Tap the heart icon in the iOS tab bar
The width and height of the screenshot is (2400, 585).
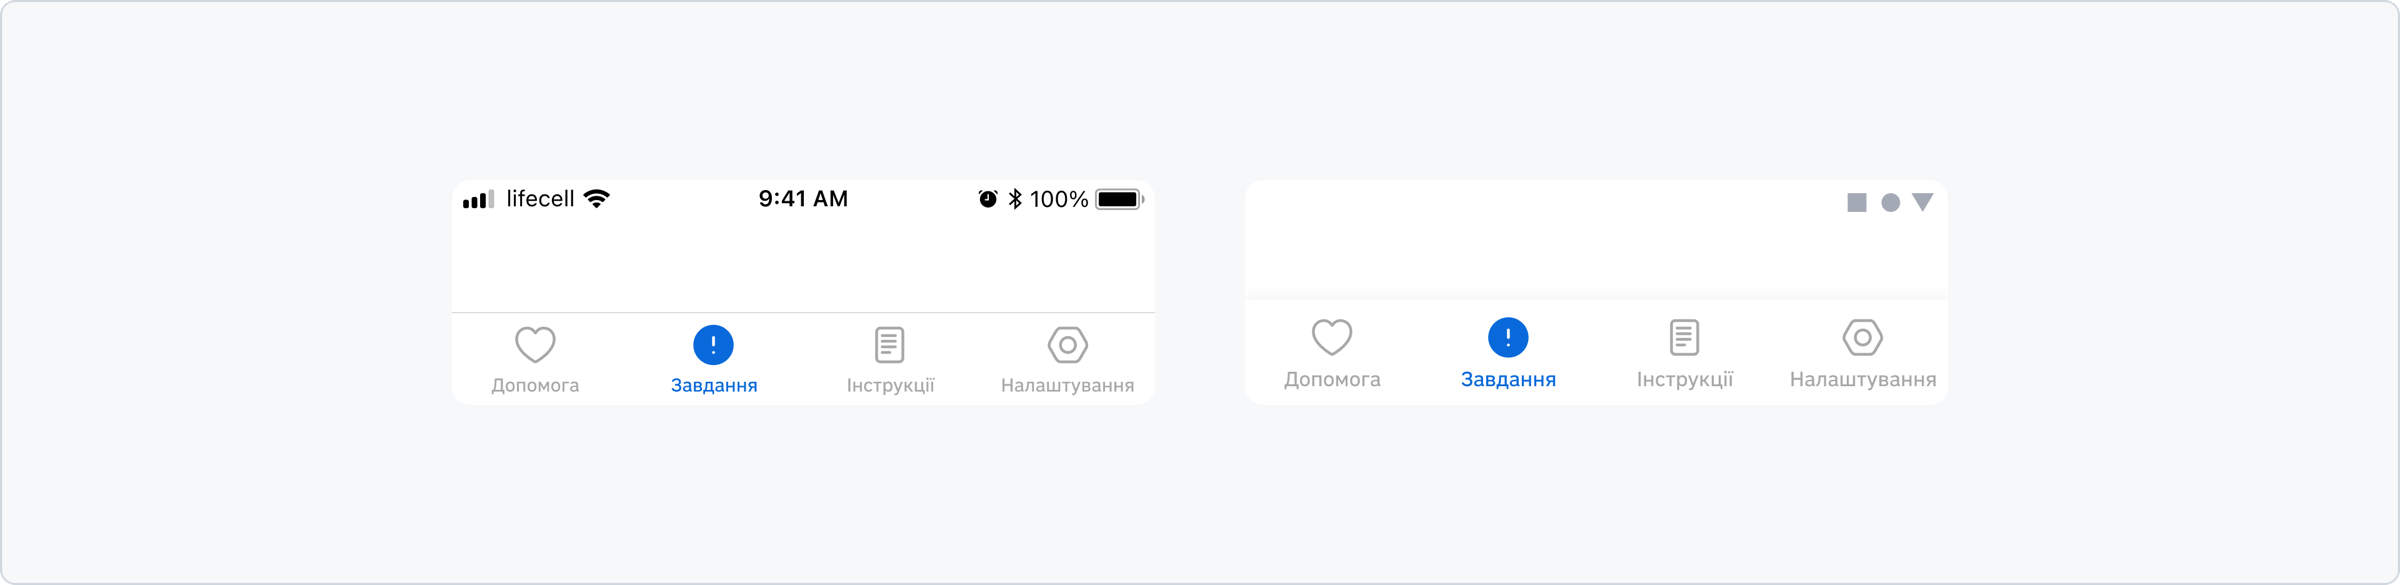click(x=535, y=345)
